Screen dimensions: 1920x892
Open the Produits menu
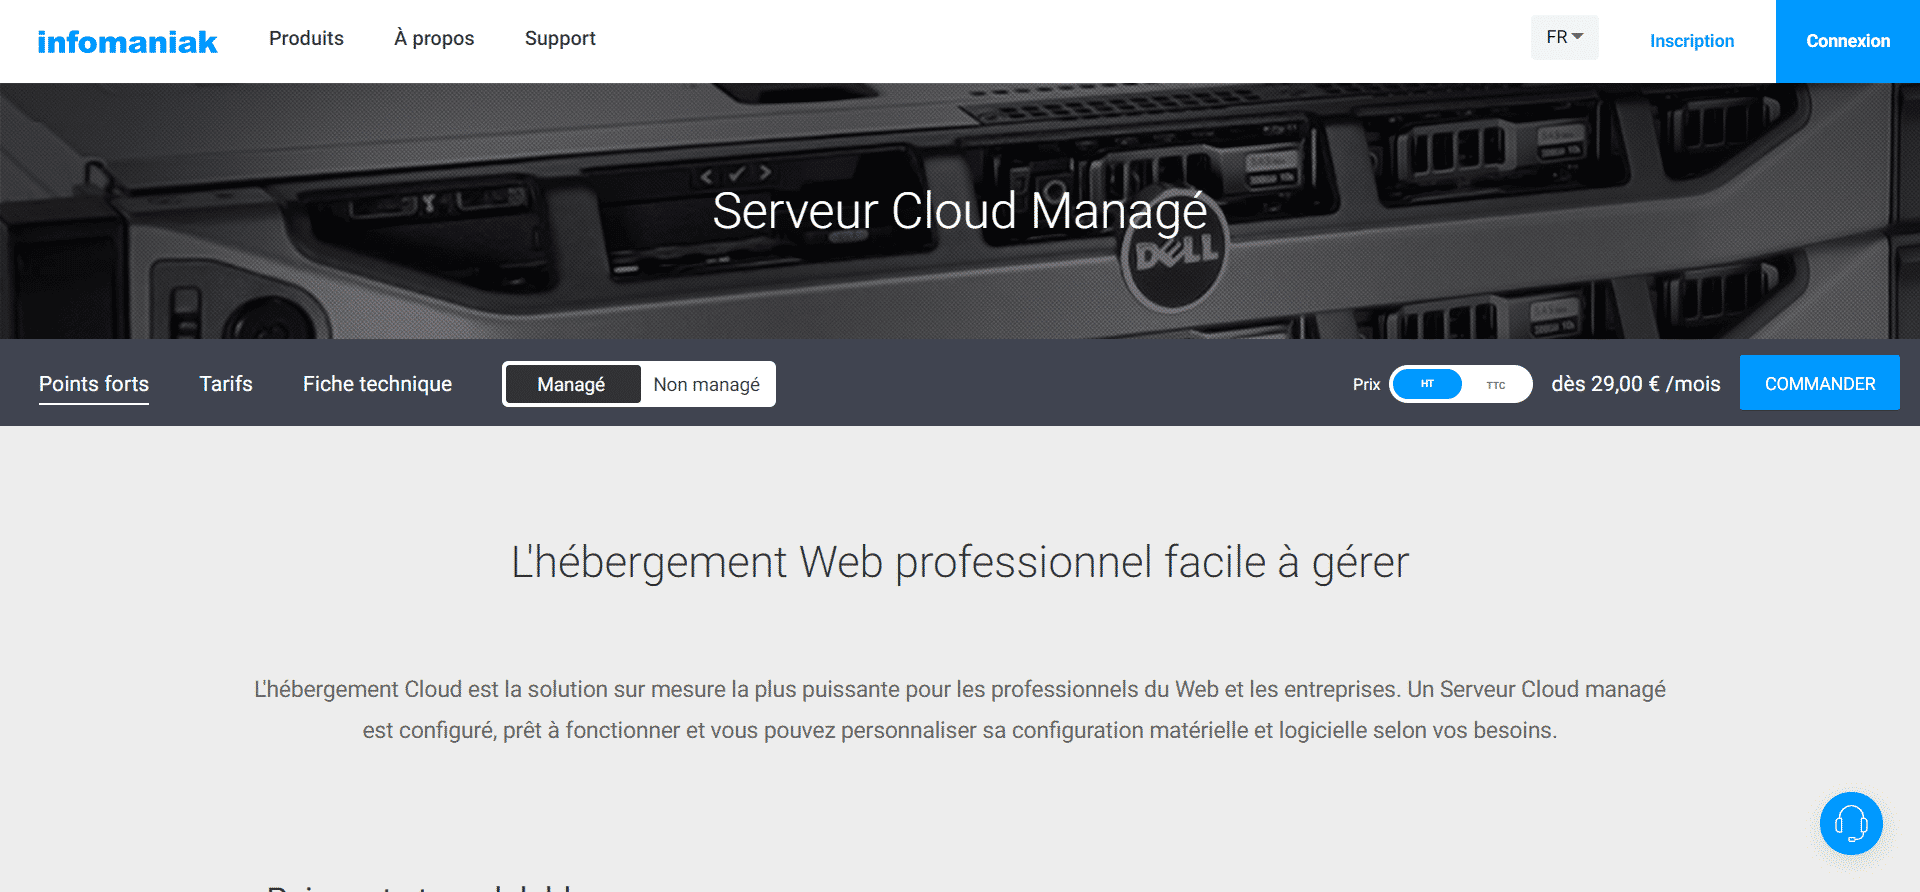click(306, 38)
